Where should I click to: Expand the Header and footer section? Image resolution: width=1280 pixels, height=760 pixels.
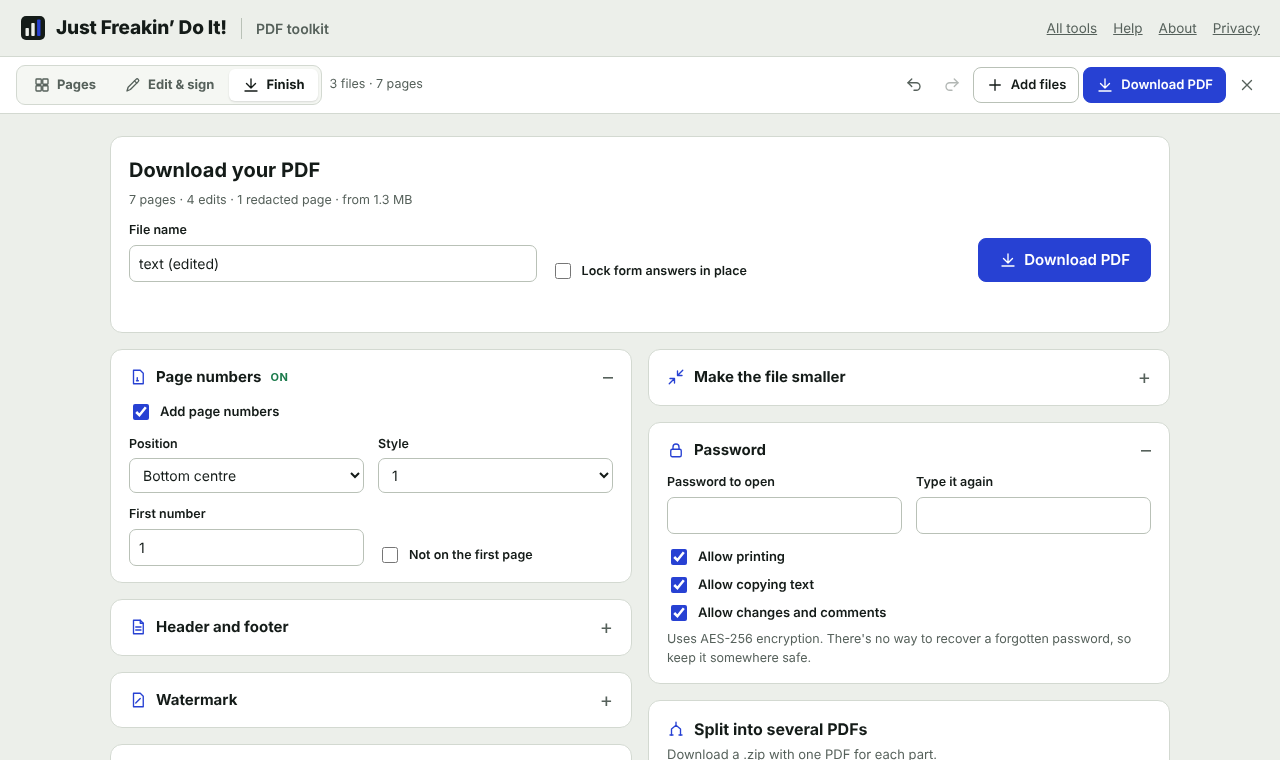[x=606, y=628]
